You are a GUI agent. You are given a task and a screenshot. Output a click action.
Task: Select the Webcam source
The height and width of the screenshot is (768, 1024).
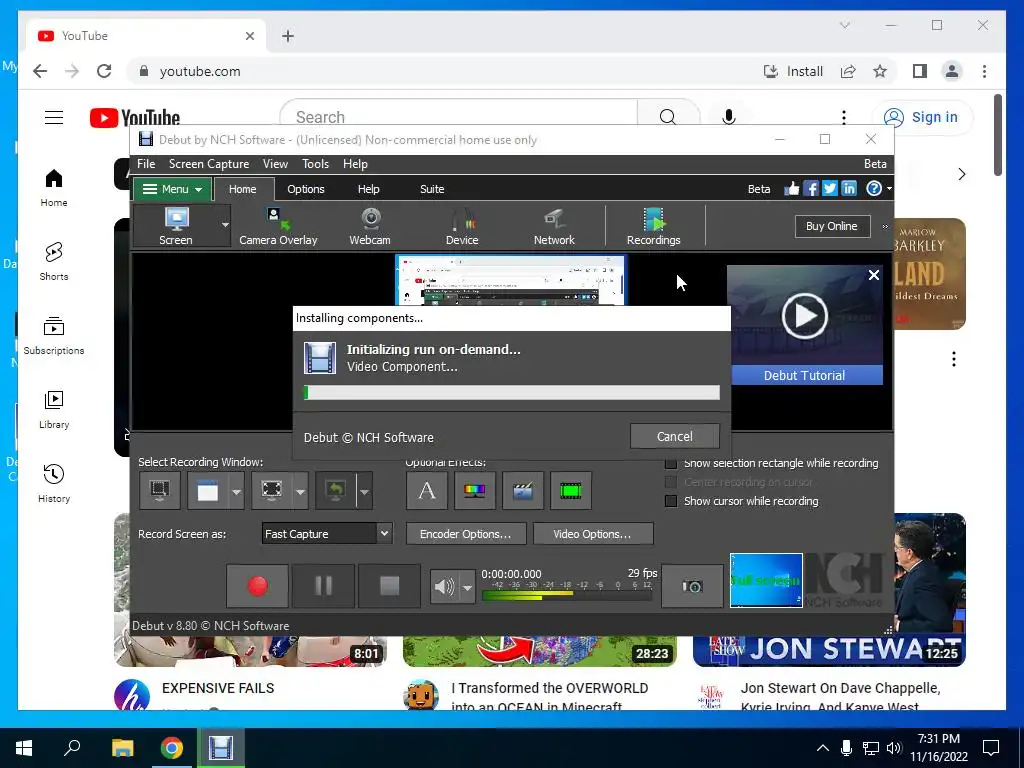[370, 226]
